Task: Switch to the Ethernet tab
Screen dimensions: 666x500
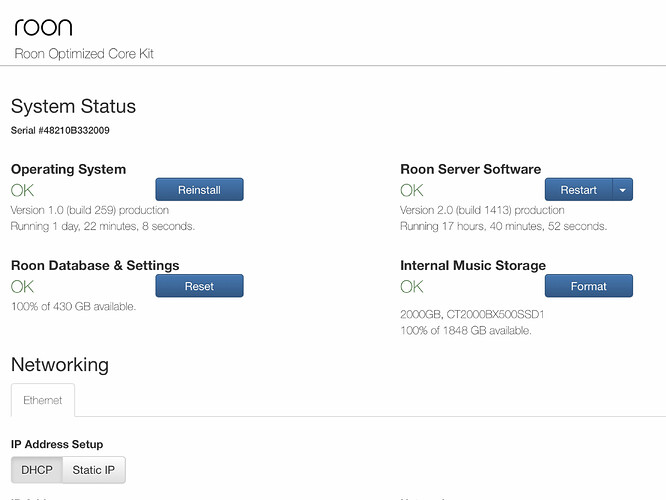Action: pos(43,400)
